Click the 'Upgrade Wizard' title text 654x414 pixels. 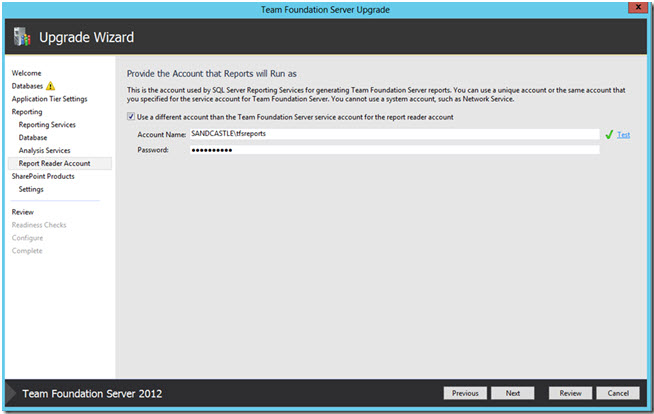(x=86, y=38)
